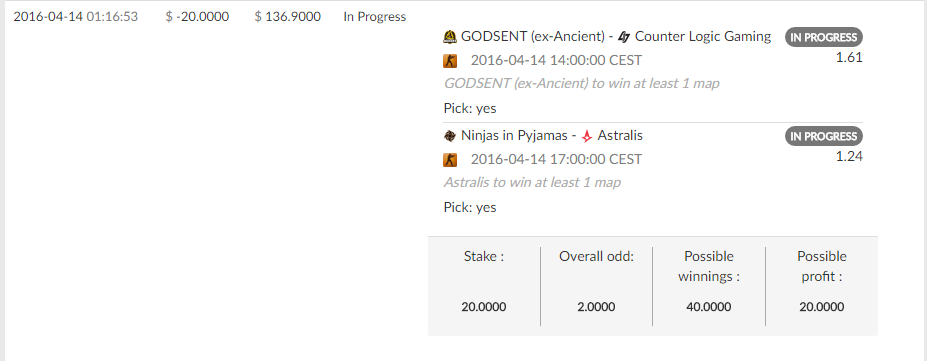Click the bet date 2016-04-14 01:16:53

coord(76,17)
